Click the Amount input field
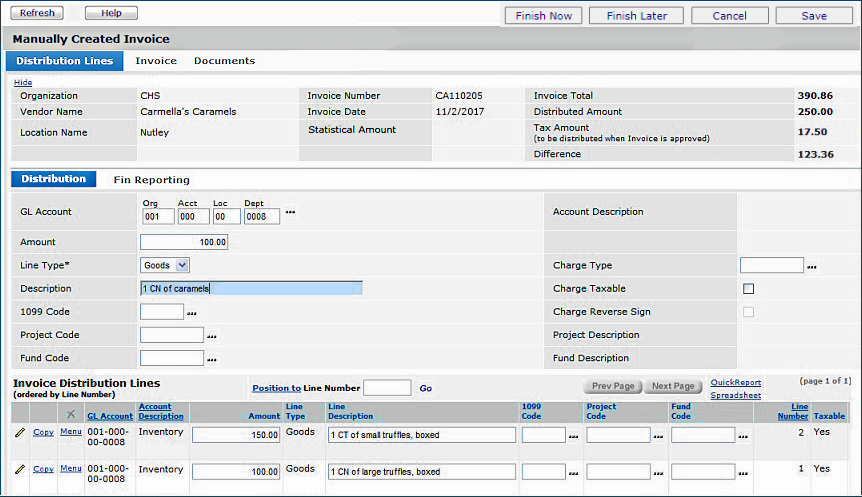The width and height of the screenshot is (862, 497). point(185,242)
